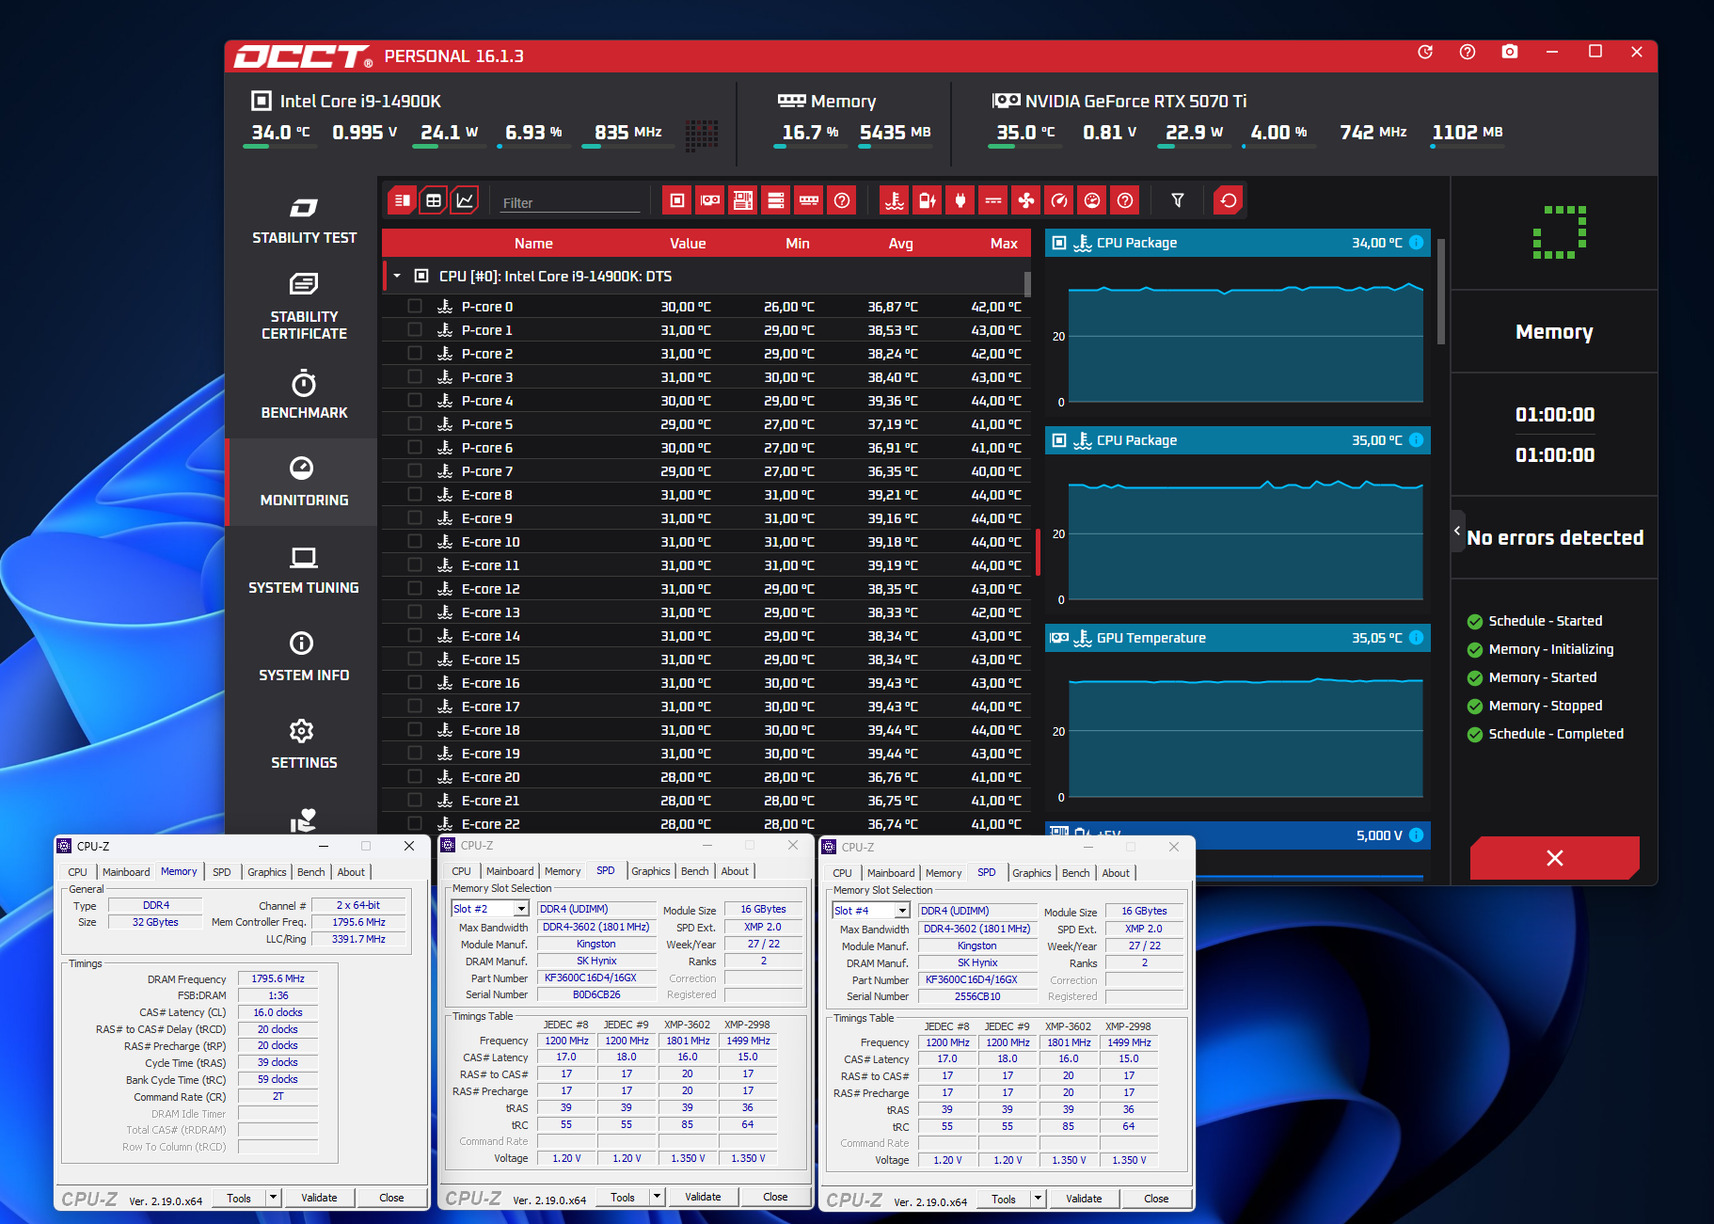The height and width of the screenshot is (1224, 1714).
Task: Open OCCT help from the title bar
Action: tap(1467, 52)
